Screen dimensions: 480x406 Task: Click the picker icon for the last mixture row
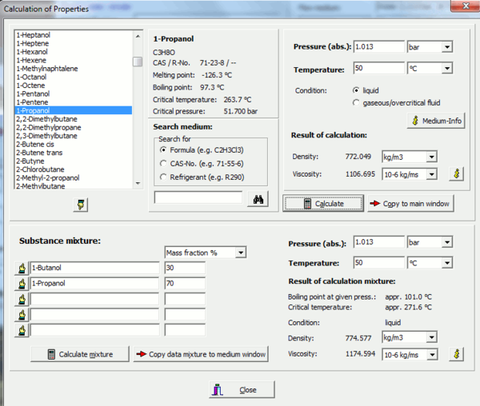pyautogui.click(x=22, y=330)
